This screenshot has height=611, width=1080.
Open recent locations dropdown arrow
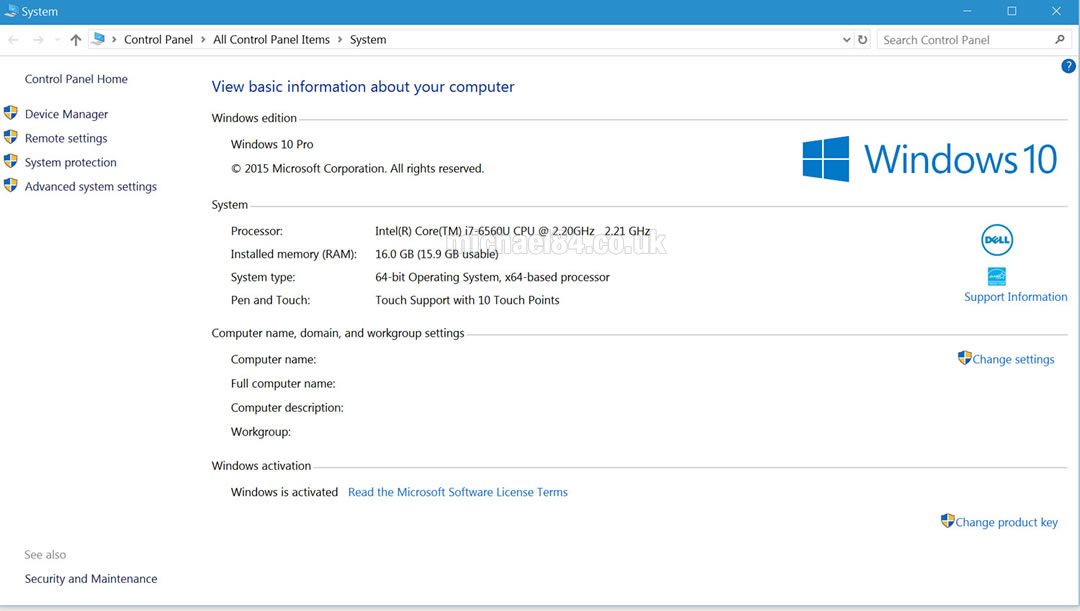57,40
